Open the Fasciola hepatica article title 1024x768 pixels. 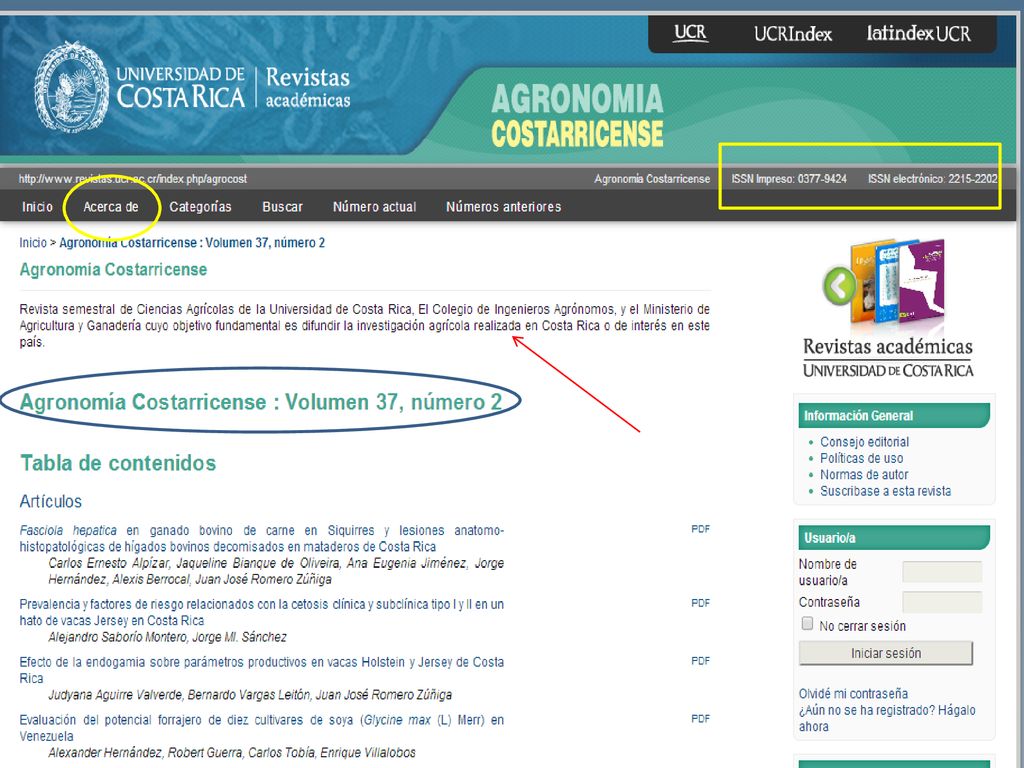tap(261, 539)
